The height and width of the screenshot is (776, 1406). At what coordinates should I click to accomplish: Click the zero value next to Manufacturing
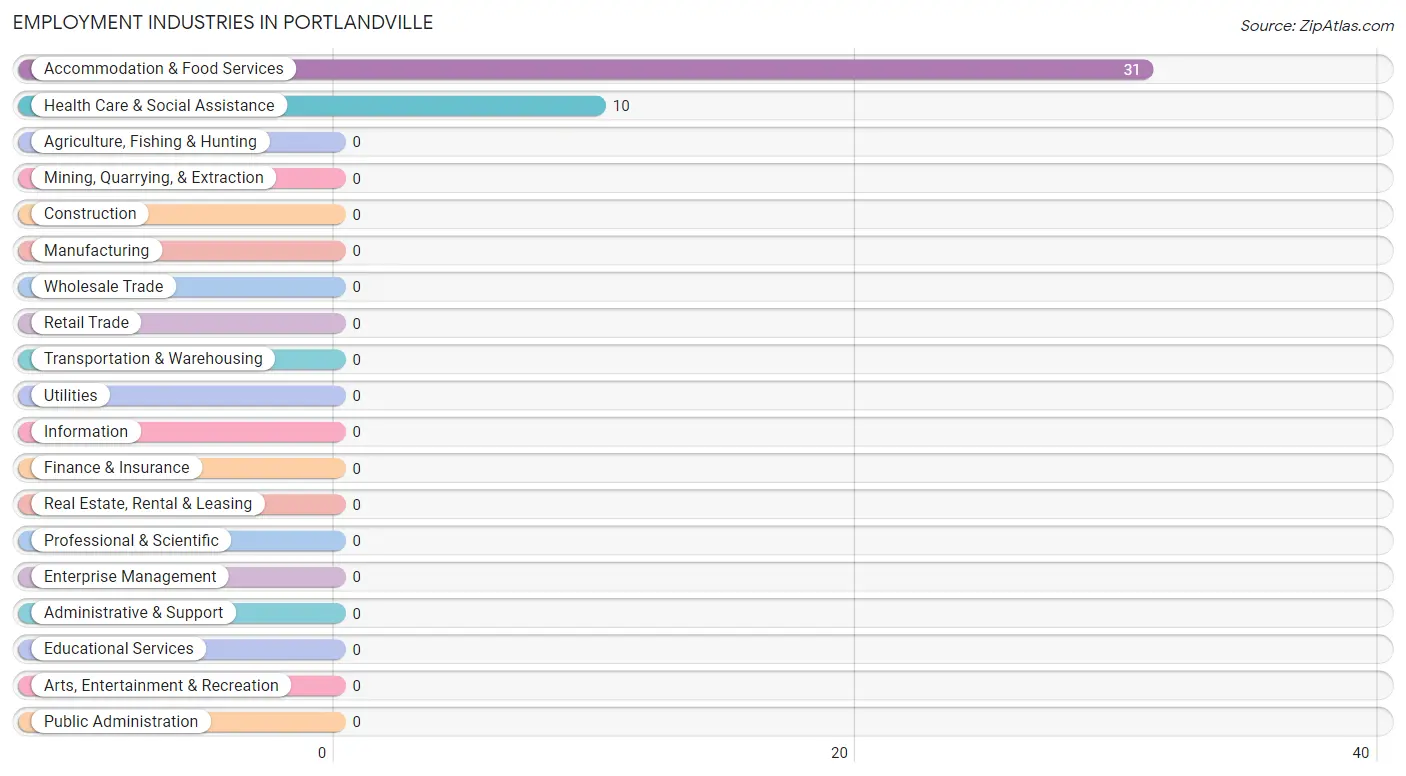[356, 251]
